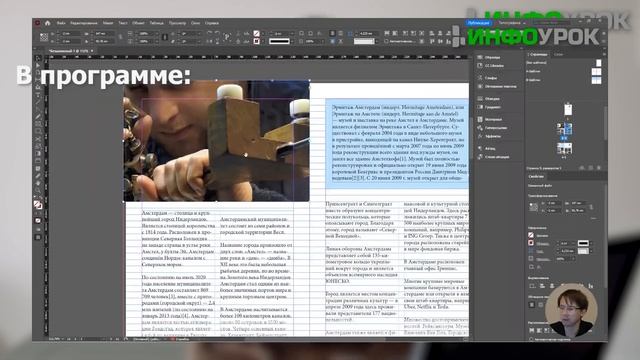Close the document tab

coord(92,51)
